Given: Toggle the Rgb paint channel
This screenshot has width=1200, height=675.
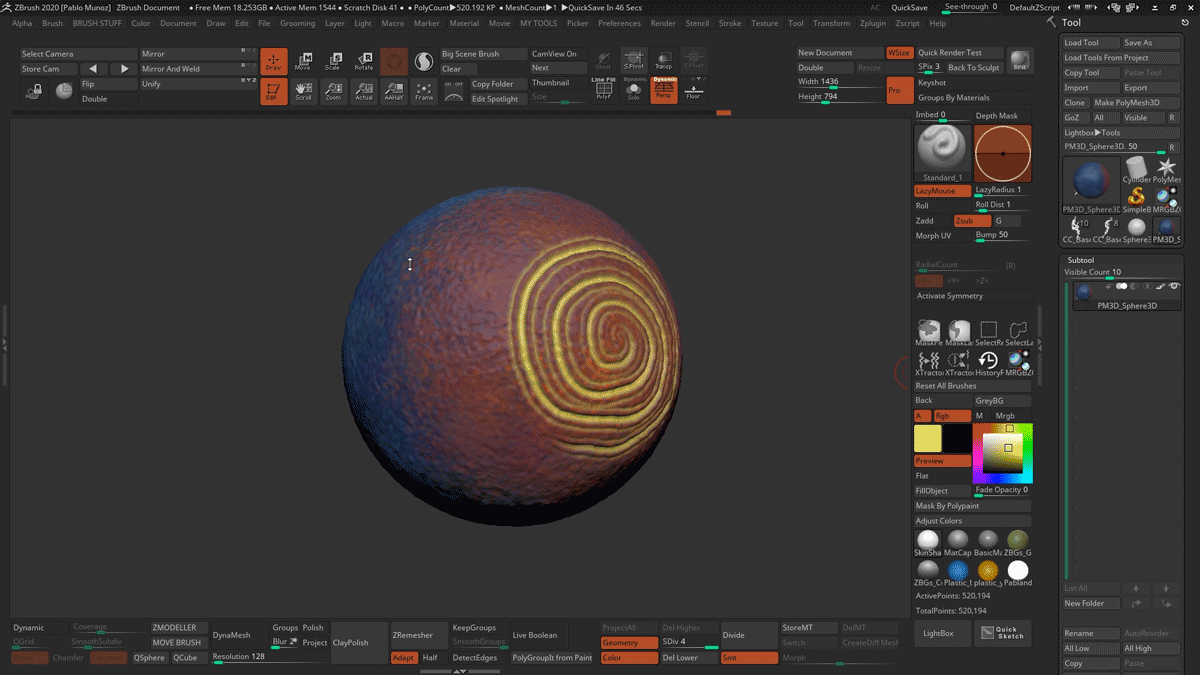Looking at the screenshot, I should (x=952, y=415).
